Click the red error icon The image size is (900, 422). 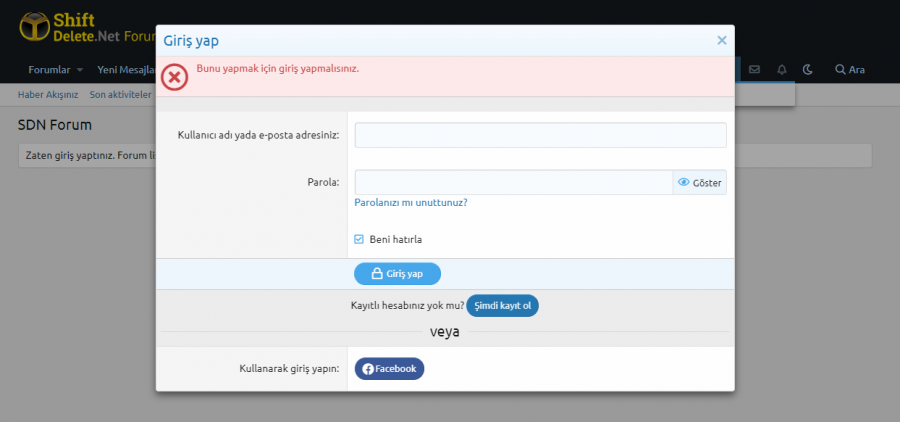[175, 76]
